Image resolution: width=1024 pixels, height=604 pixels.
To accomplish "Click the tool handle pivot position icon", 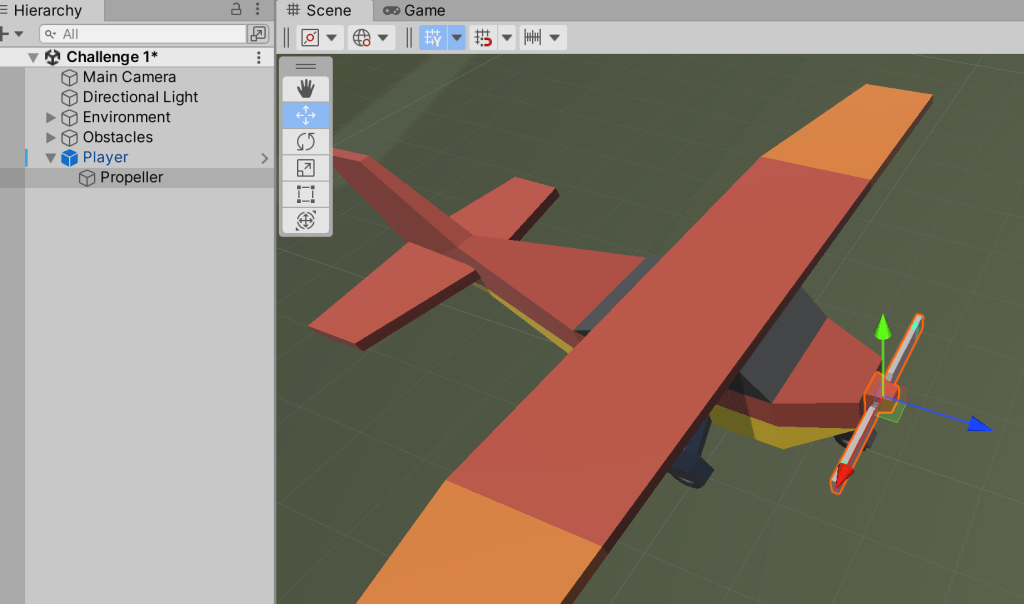I will [310, 38].
